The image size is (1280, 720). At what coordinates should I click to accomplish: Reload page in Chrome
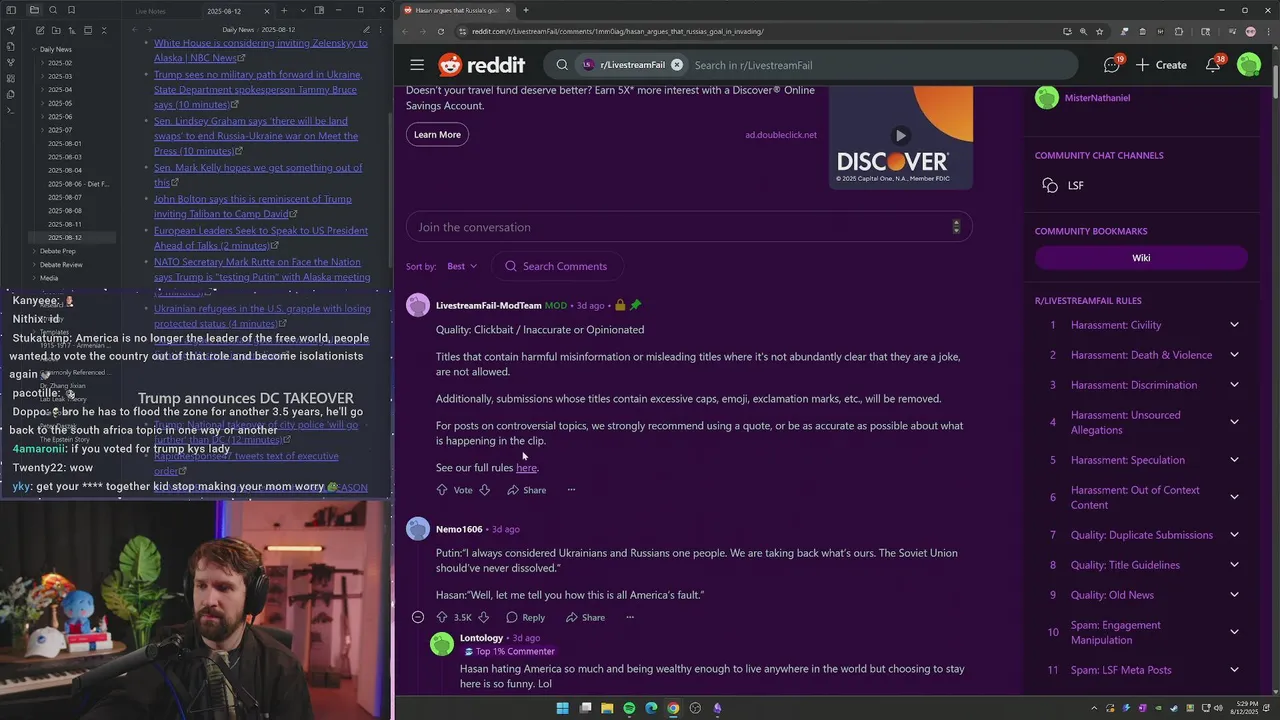click(x=441, y=31)
